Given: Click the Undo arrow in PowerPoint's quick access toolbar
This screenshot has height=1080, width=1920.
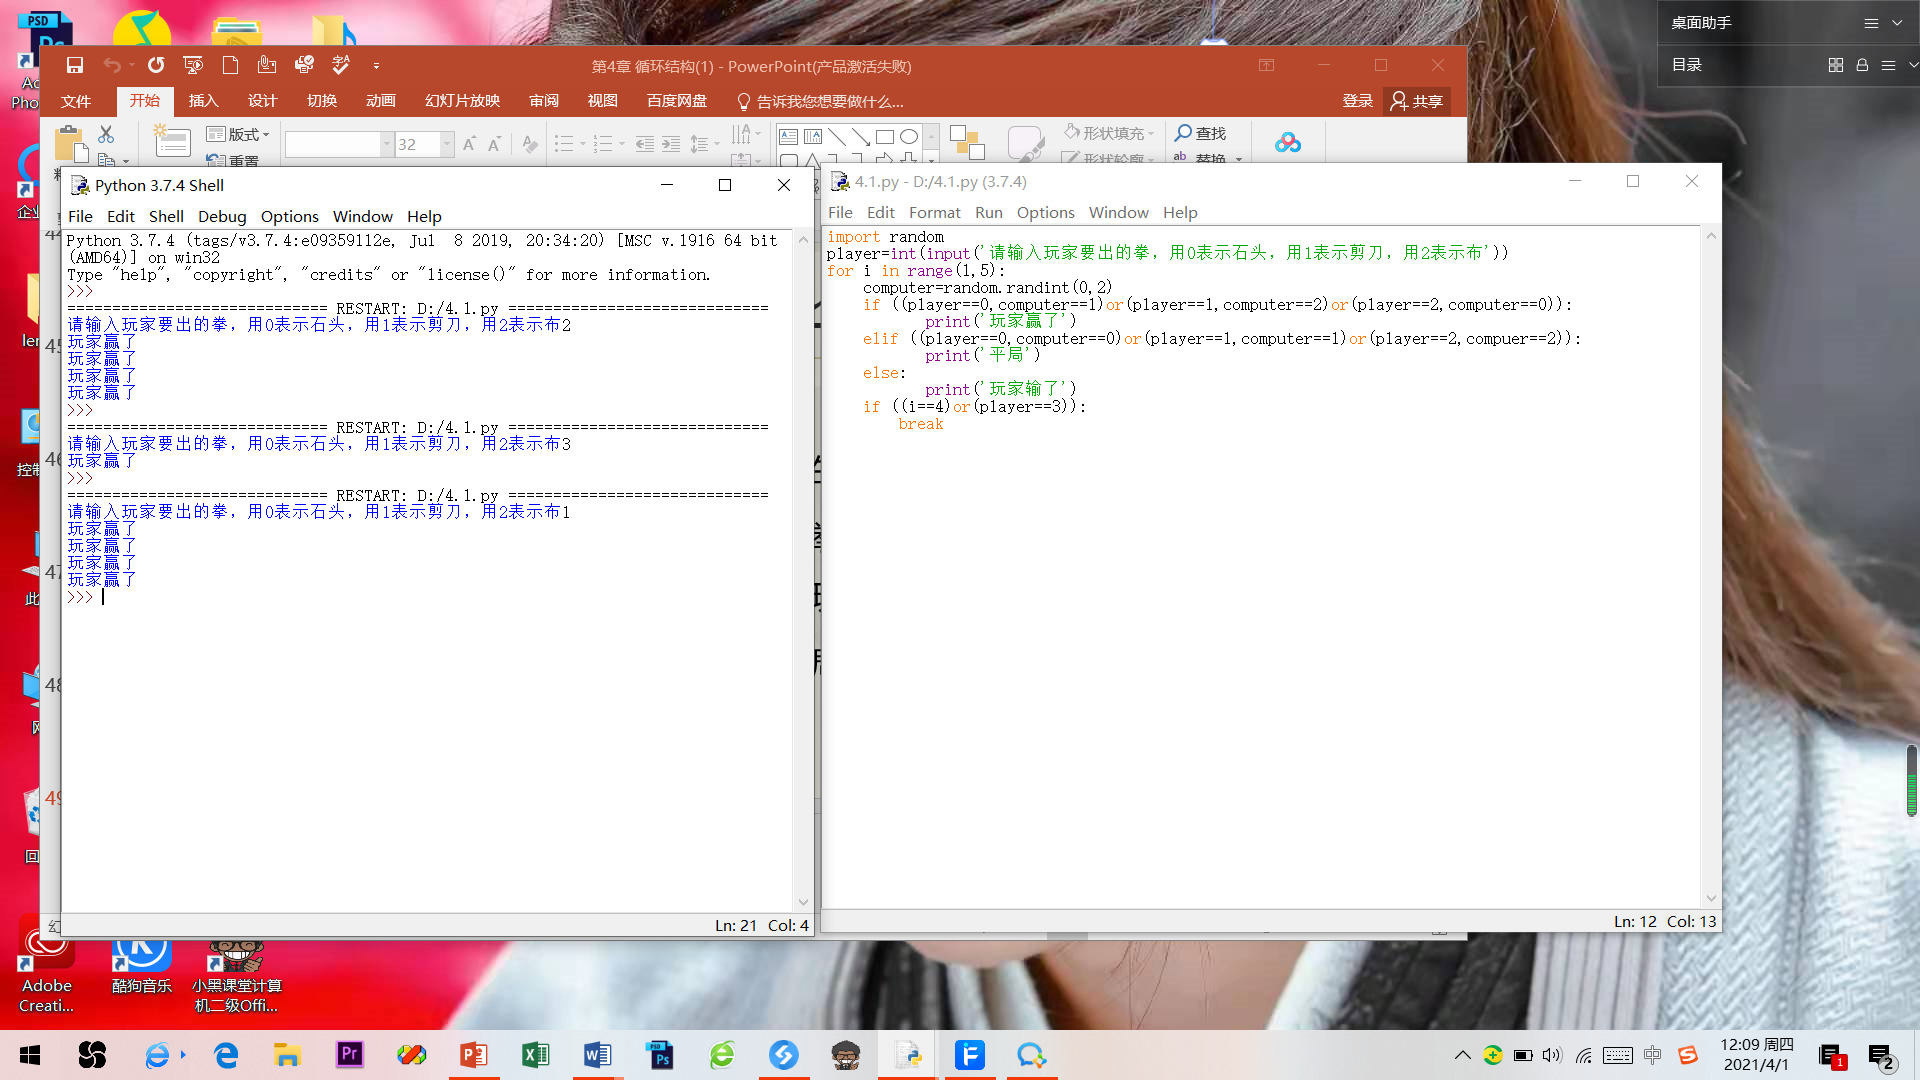Looking at the screenshot, I should coord(112,66).
